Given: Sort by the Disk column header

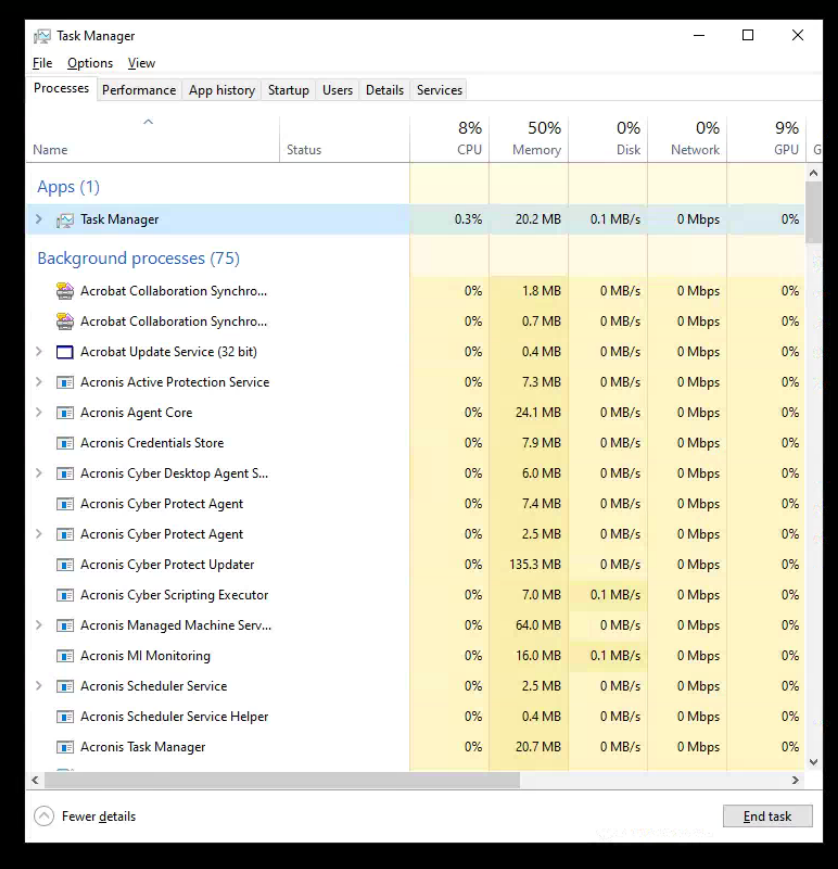Looking at the screenshot, I should pos(608,139).
